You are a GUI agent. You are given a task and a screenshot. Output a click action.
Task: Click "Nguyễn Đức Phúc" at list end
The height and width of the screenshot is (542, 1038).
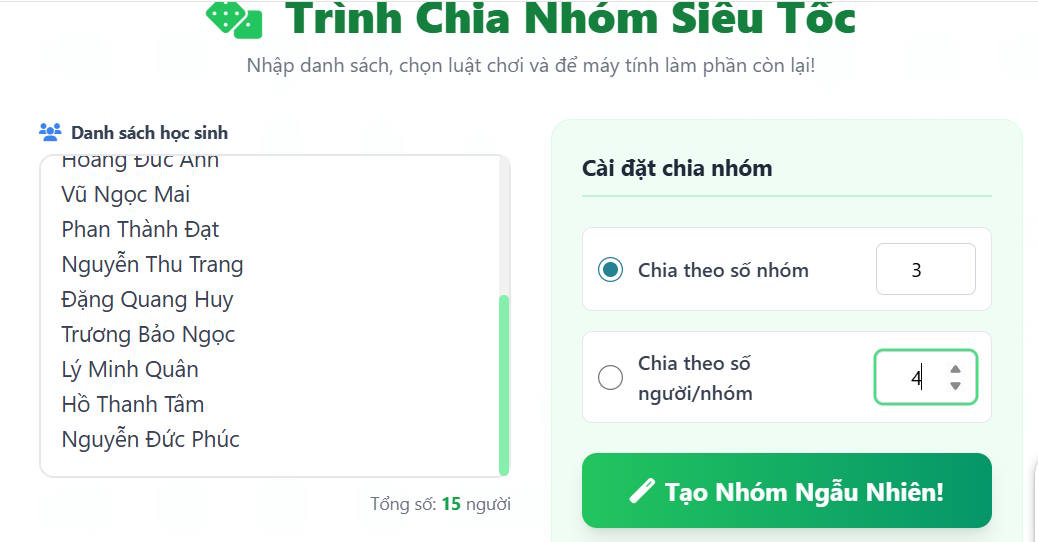[150, 439]
